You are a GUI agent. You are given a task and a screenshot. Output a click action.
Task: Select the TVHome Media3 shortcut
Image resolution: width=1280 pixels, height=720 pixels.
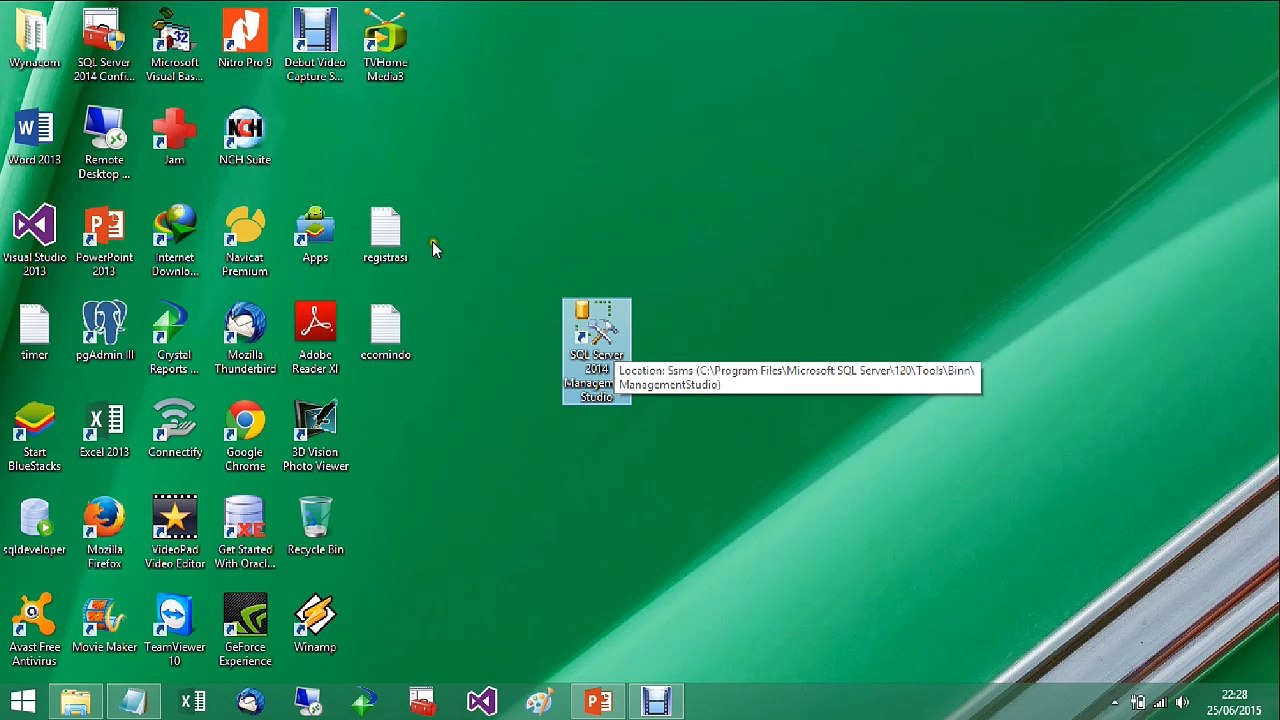tap(385, 46)
